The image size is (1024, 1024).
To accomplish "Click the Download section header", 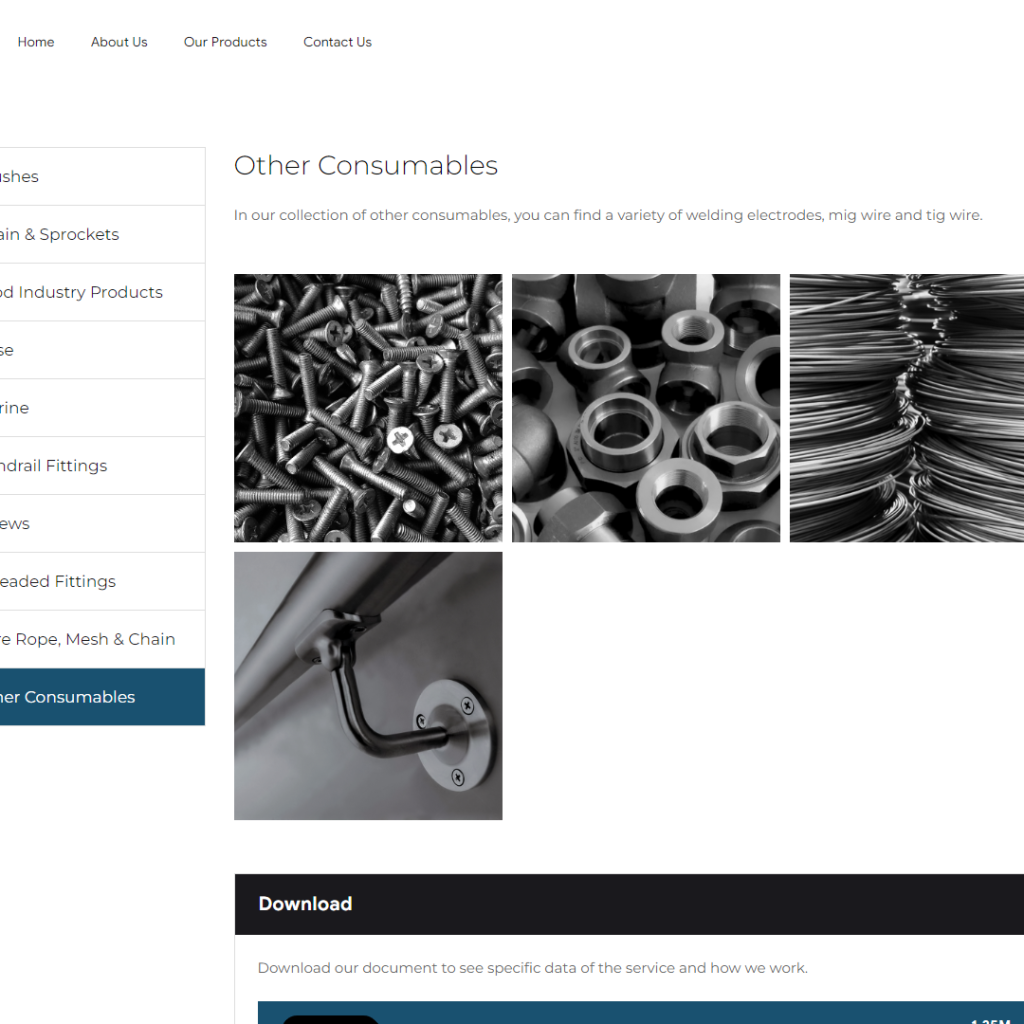I will coord(630,904).
